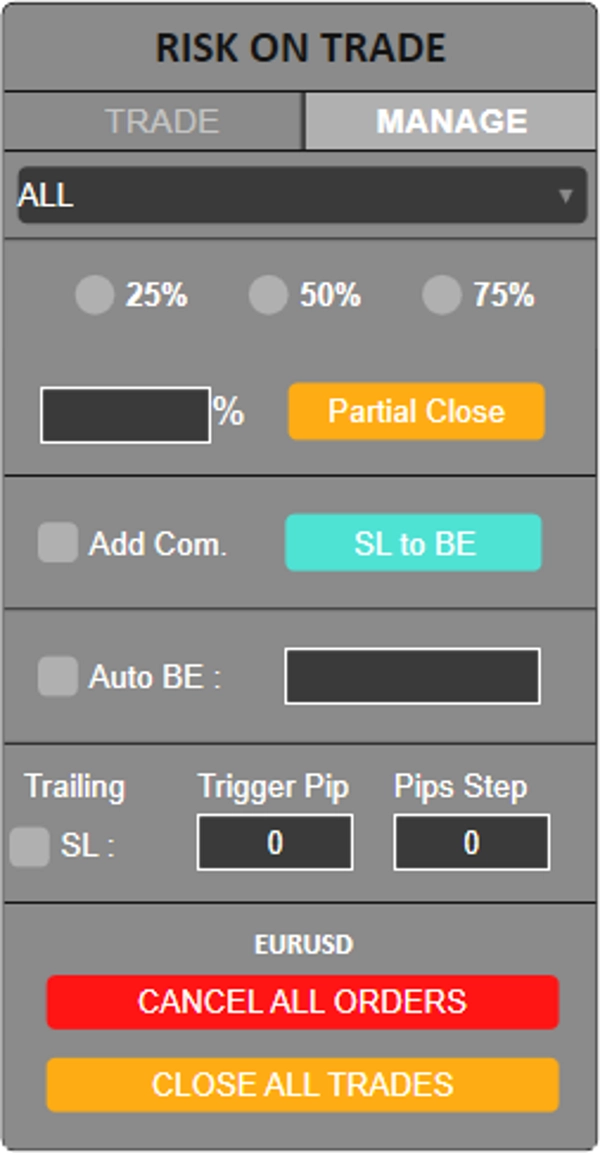This screenshot has width=600, height=1153.
Task: Enable the Add Com. checkbox
Action: pos(58,543)
